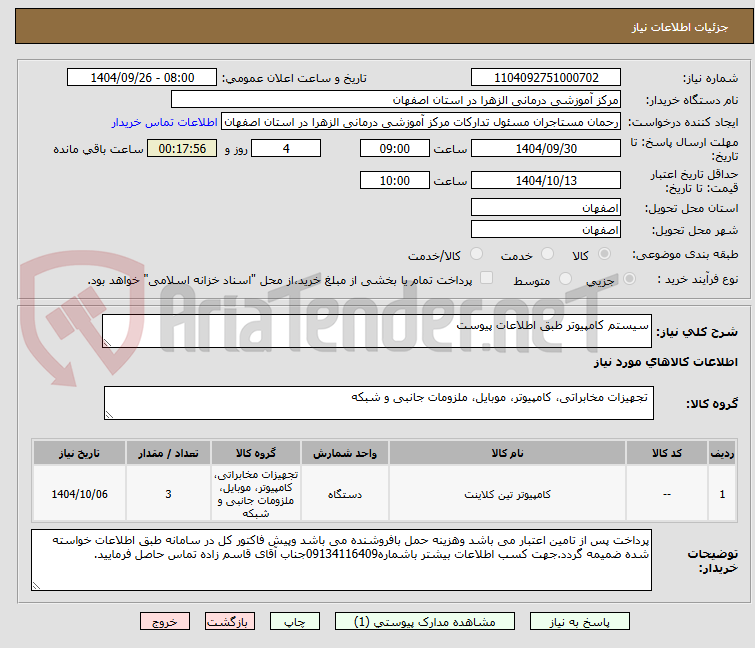Click the delivery city field اصفهان
The image size is (755, 648).
546,230
